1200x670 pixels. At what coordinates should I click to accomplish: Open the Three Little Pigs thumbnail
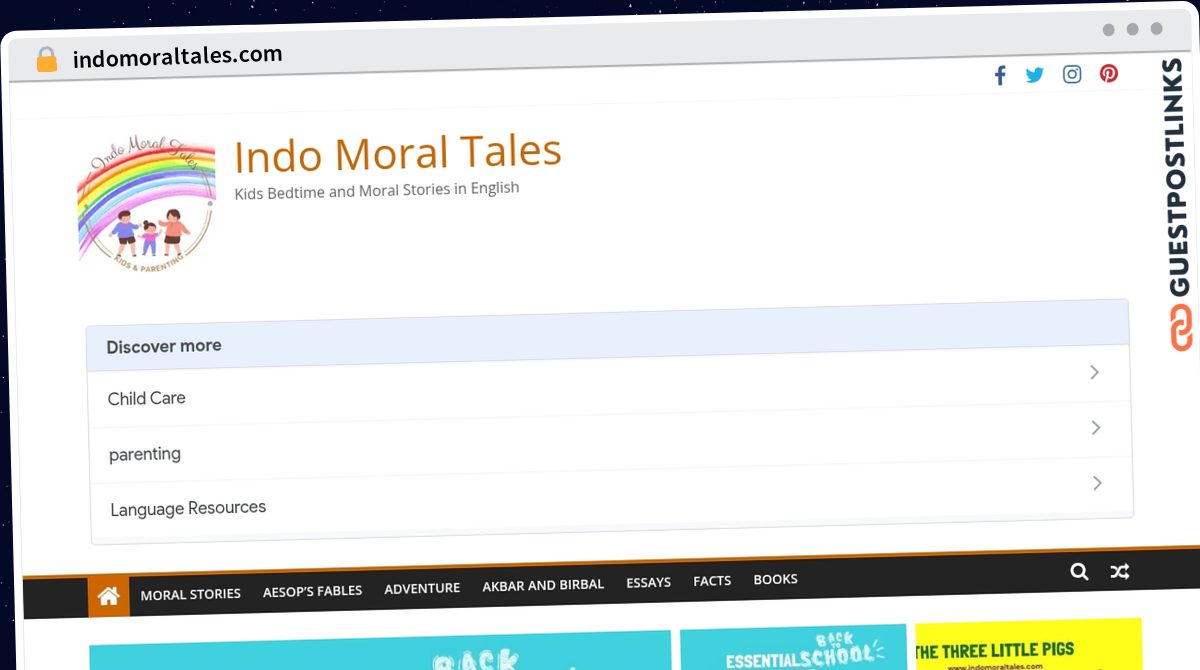(x=1028, y=646)
